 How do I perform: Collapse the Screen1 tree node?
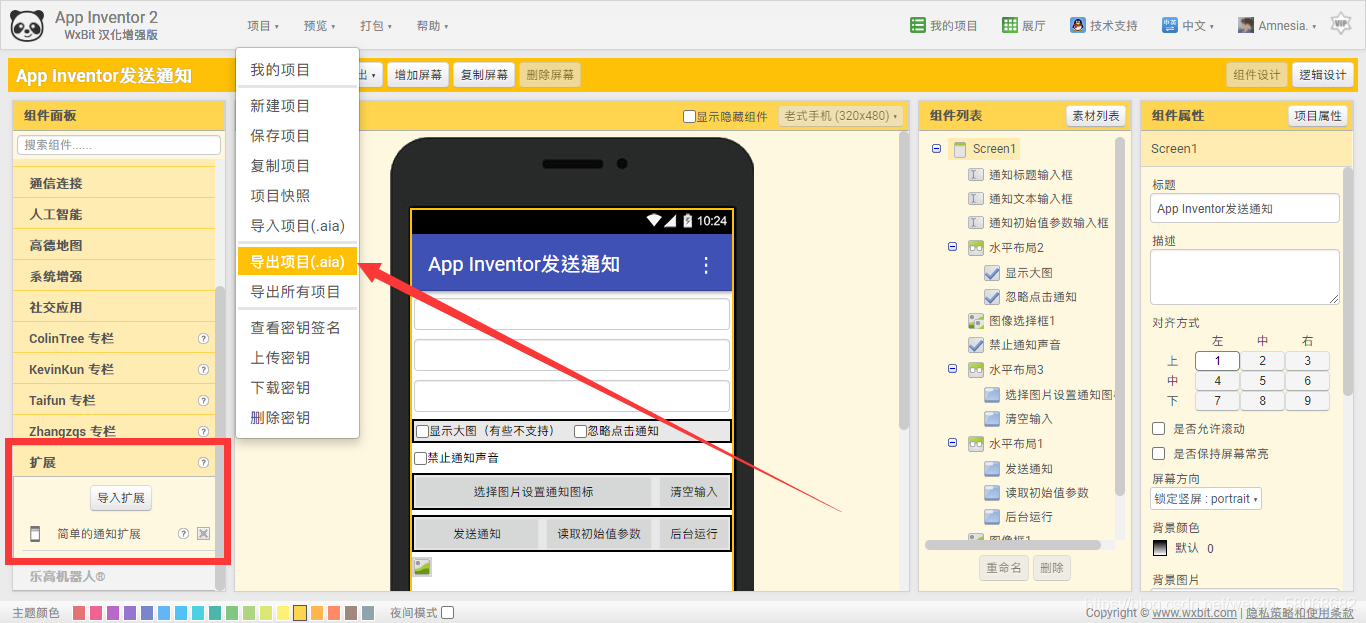pyautogui.click(x=936, y=149)
